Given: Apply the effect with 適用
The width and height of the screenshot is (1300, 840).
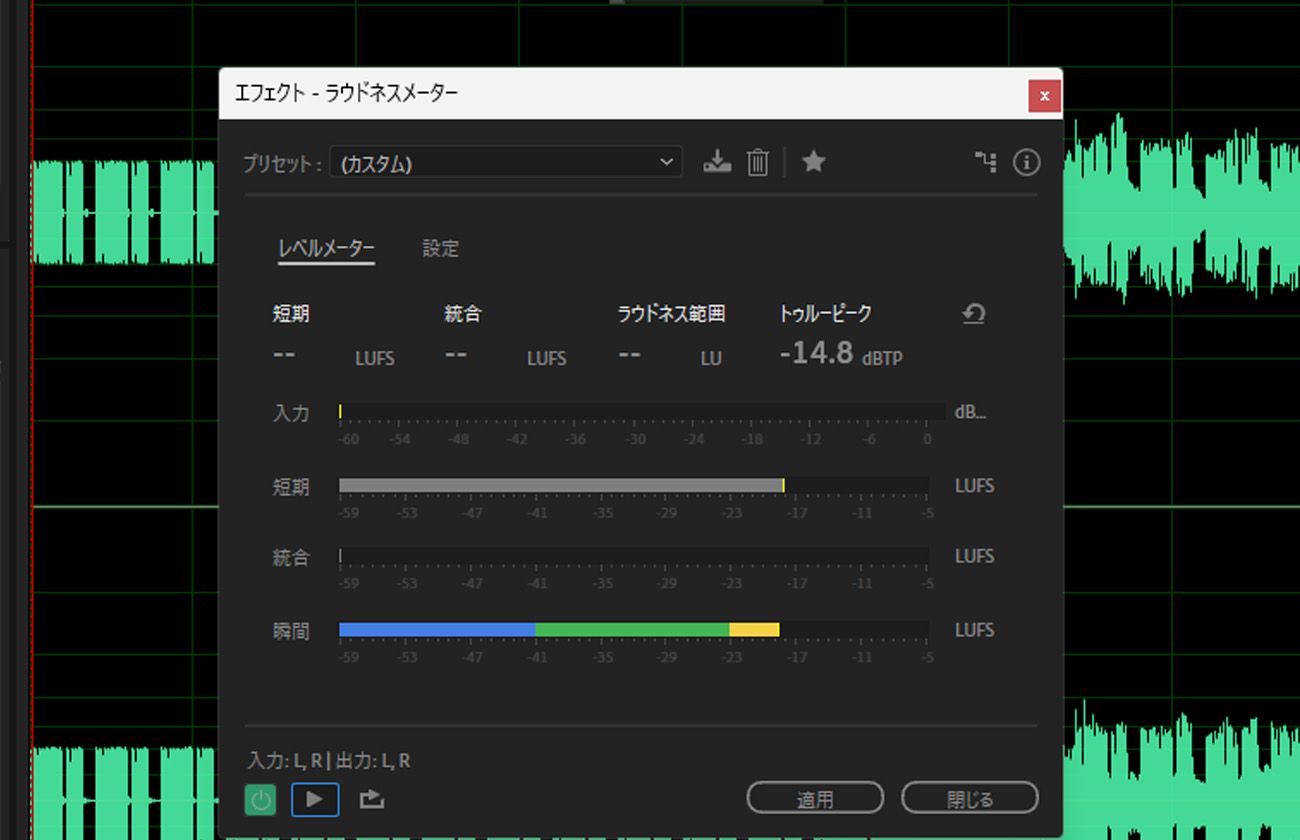Looking at the screenshot, I should (815, 797).
